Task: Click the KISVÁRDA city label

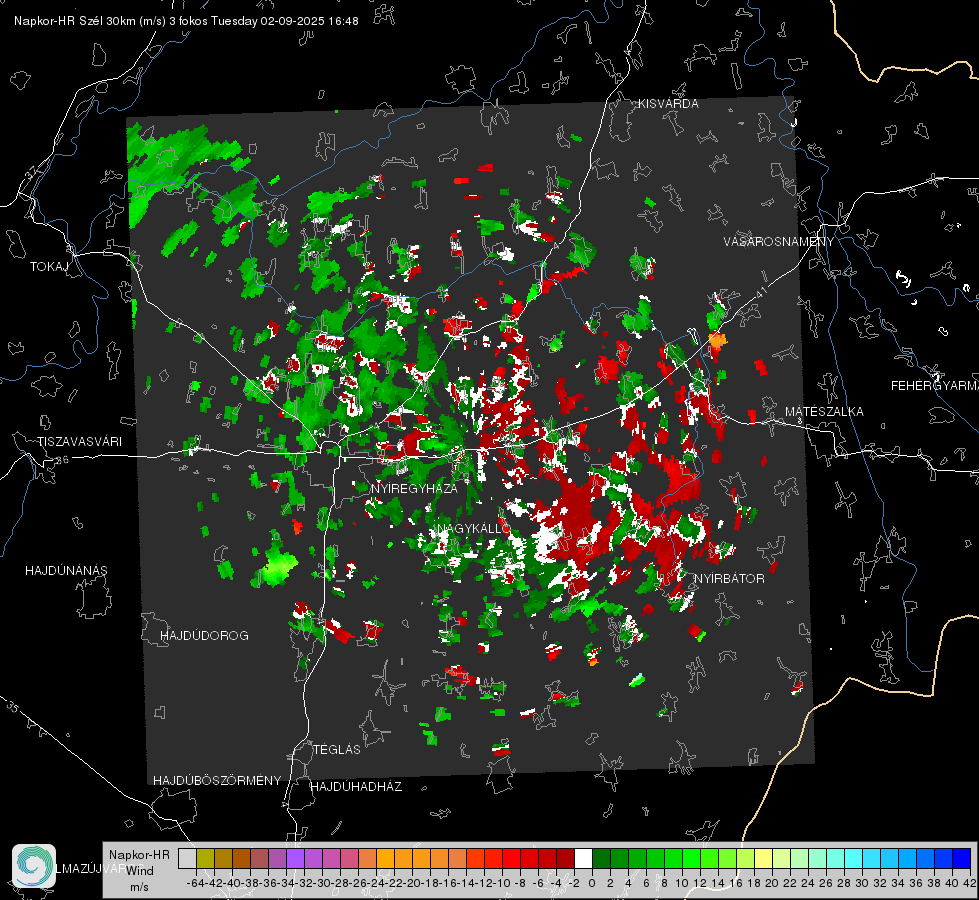Action: tap(668, 104)
